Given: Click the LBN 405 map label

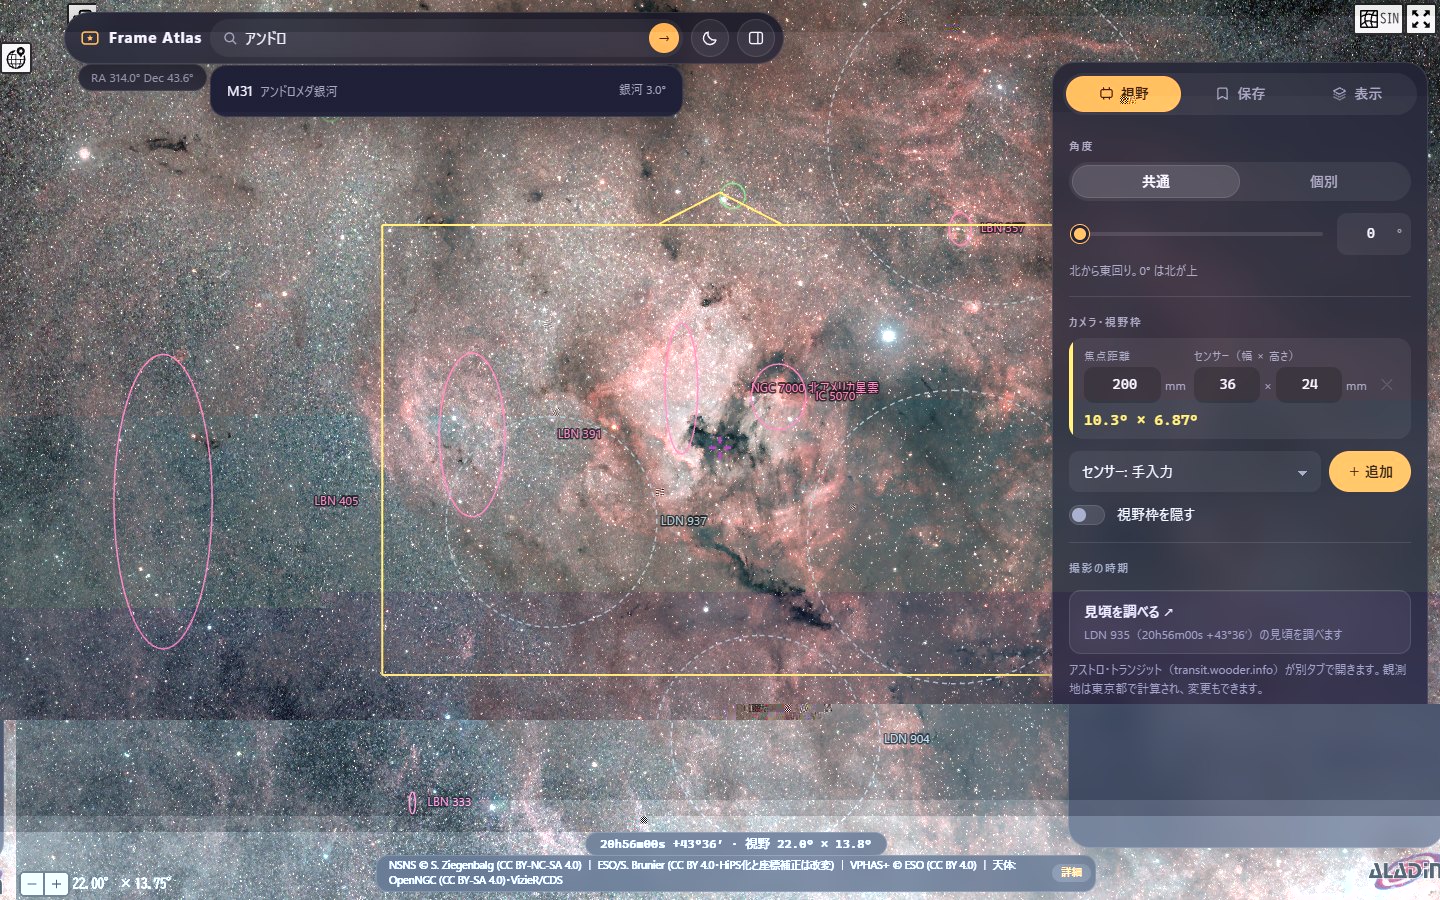Looking at the screenshot, I should click(336, 501).
